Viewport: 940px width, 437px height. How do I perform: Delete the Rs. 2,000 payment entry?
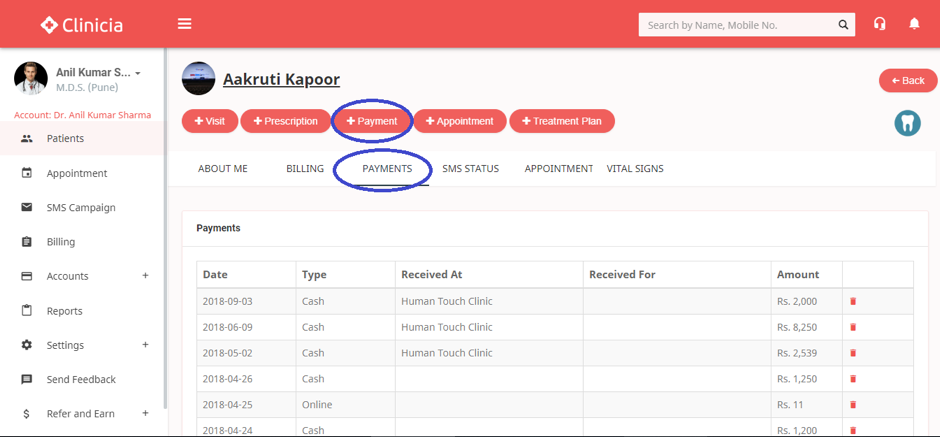853,301
